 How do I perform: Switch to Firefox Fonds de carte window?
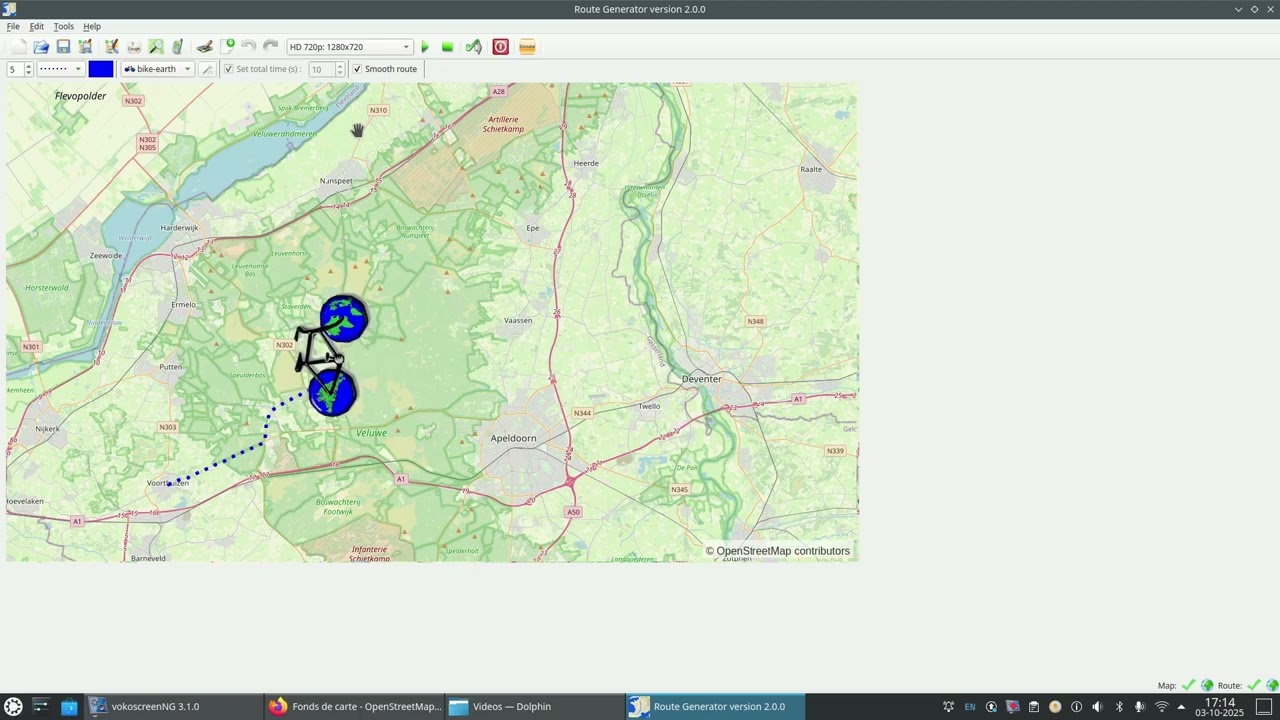(354, 706)
